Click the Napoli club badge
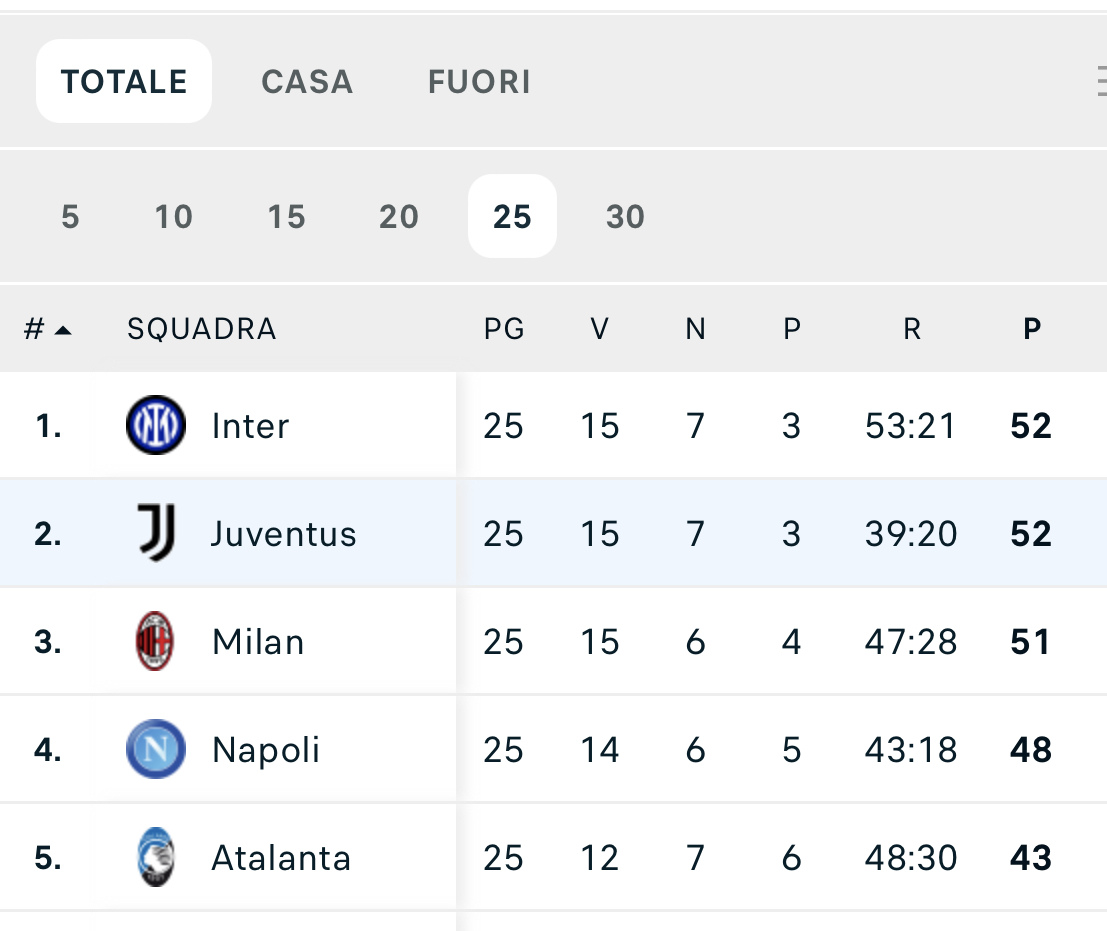Viewport: 1107px width, 931px height. pyautogui.click(x=156, y=749)
